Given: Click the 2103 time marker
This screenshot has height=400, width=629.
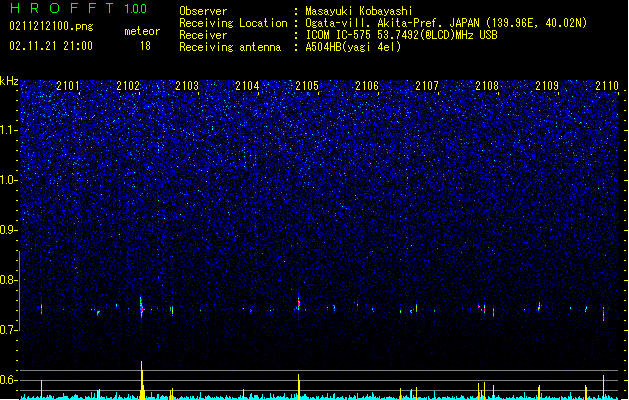Looking at the screenshot, I should pyautogui.click(x=187, y=86).
